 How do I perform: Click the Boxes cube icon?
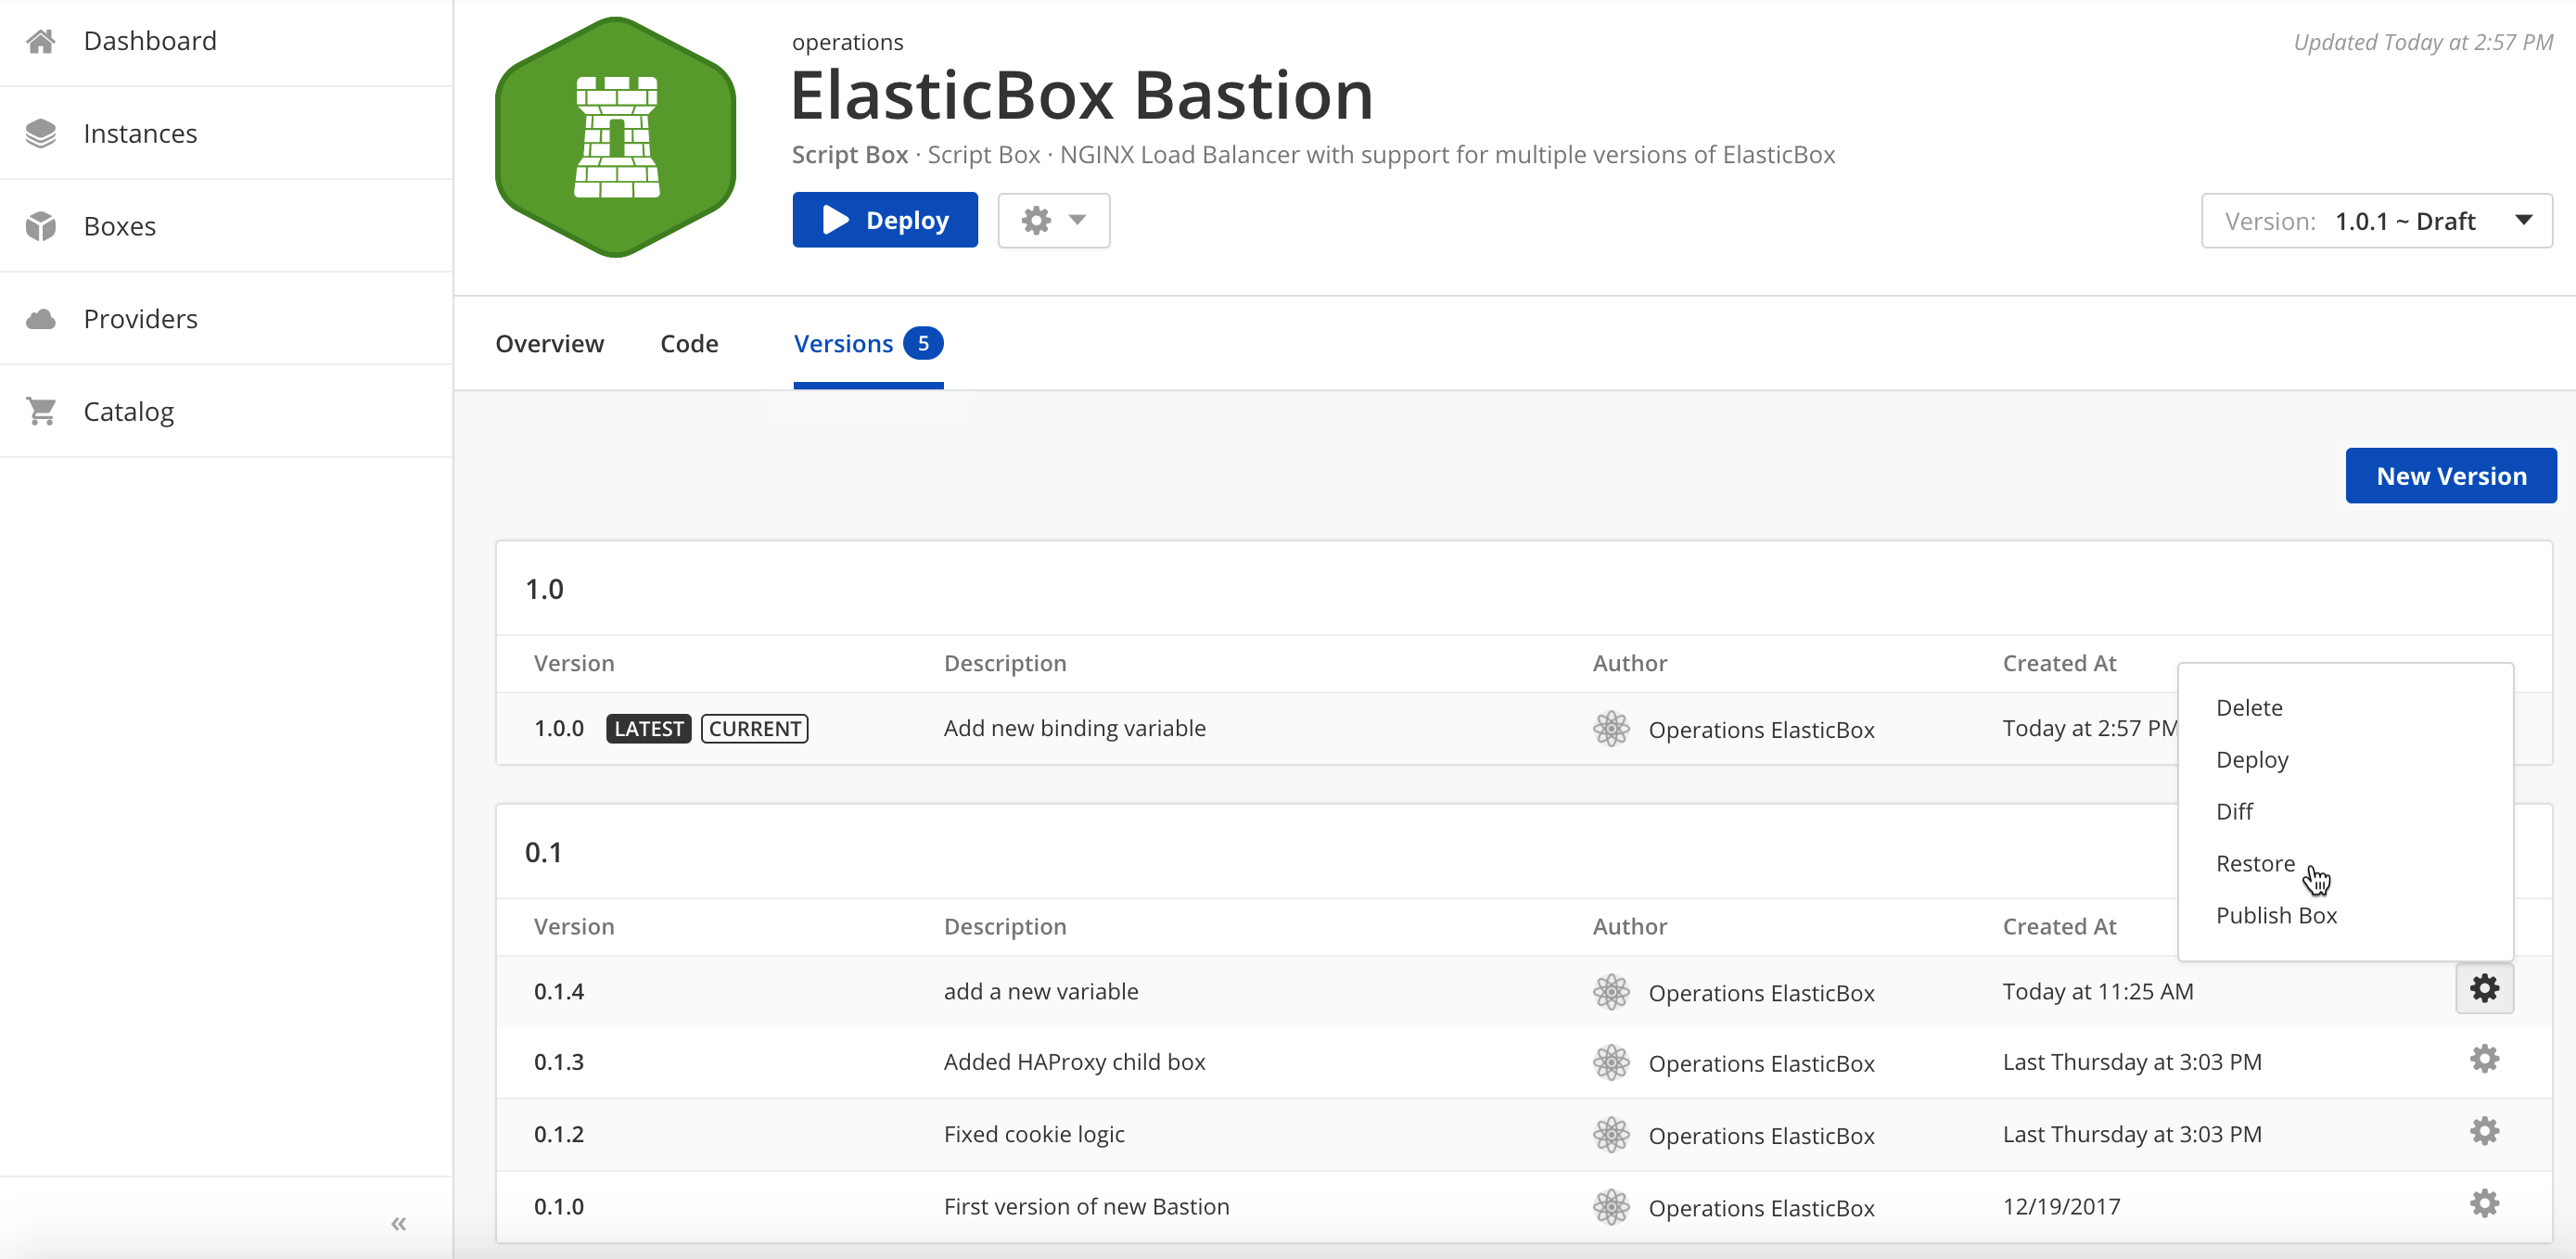click(x=41, y=226)
